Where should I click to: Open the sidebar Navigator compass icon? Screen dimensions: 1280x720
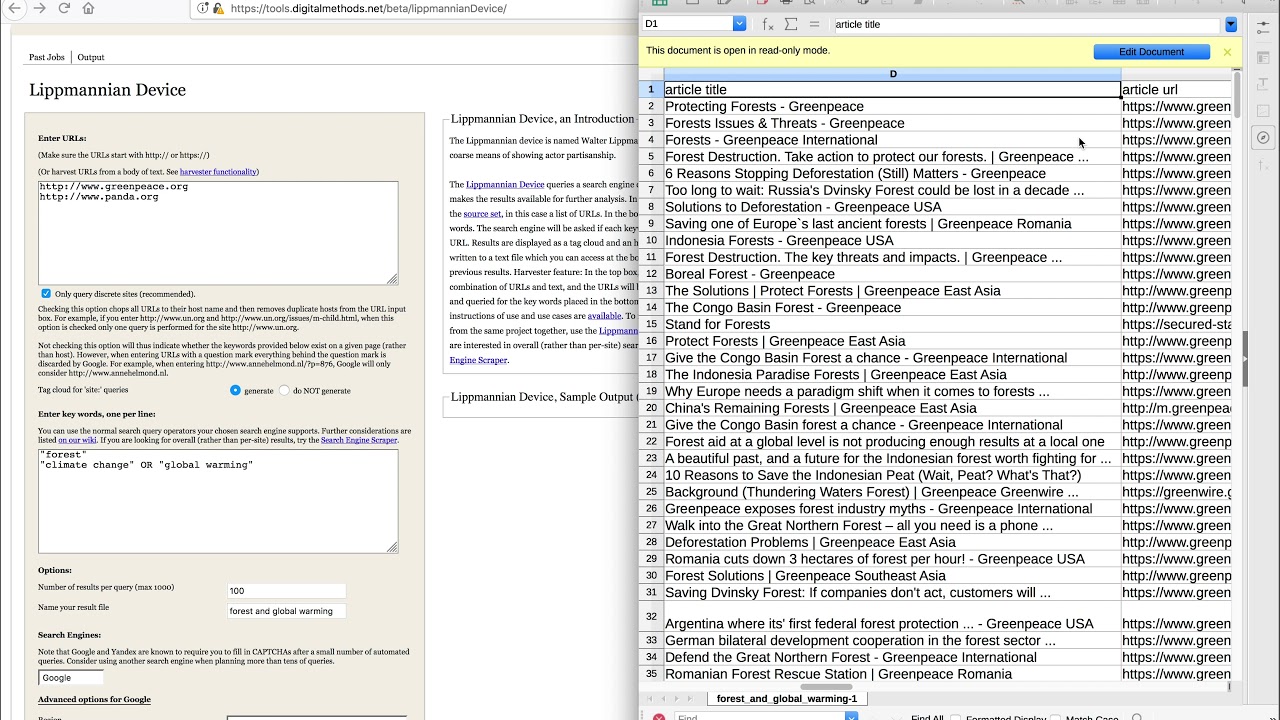coord(1263,137)
